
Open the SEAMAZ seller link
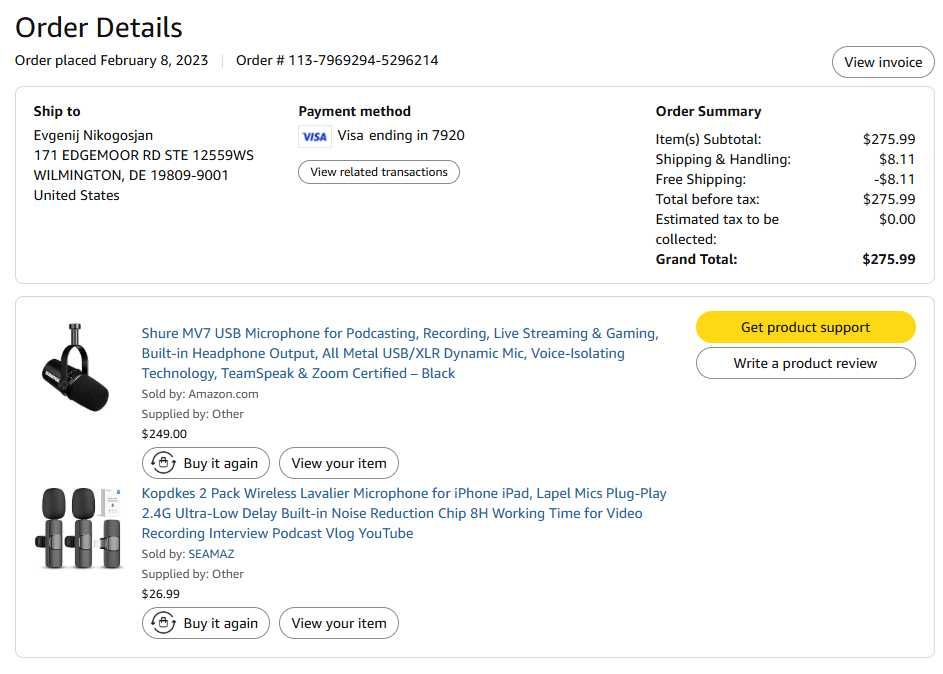click(x=211, y=554)
